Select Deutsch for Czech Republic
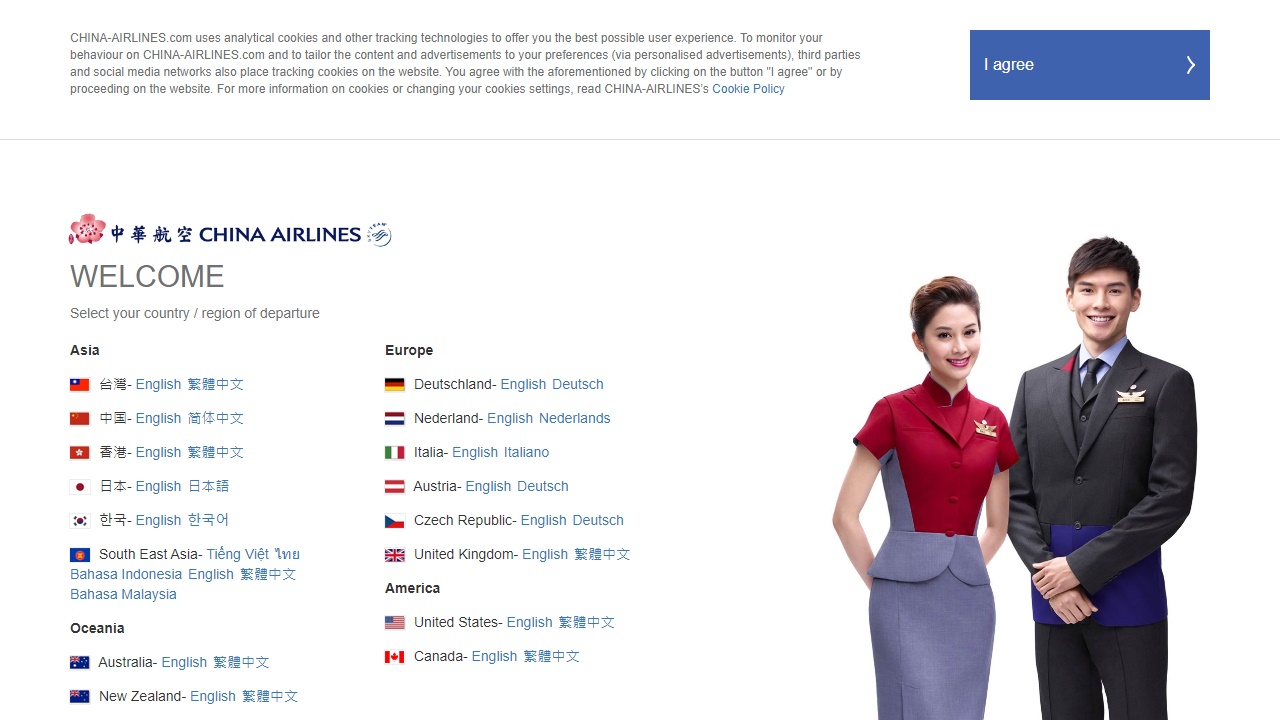This screenshot has width=1280, height=720. [x=598, y=520]
